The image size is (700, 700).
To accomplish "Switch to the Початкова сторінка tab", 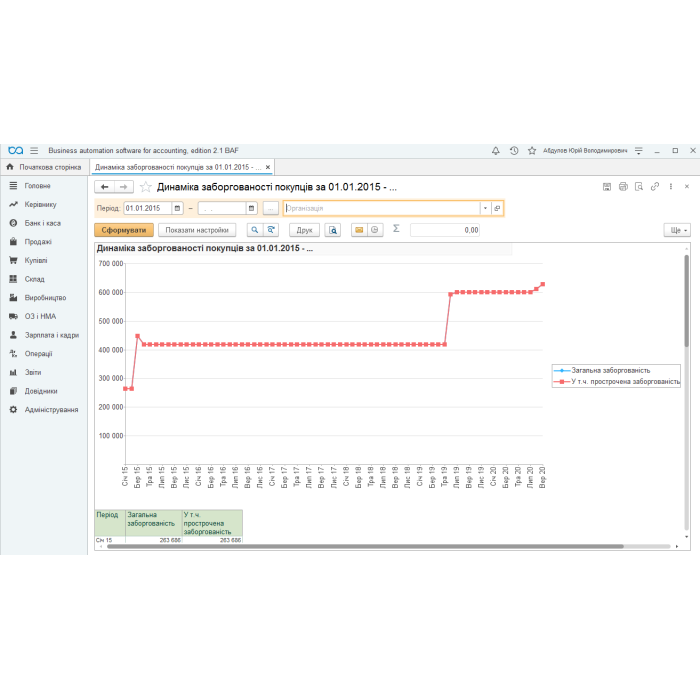I will (44, 167).
